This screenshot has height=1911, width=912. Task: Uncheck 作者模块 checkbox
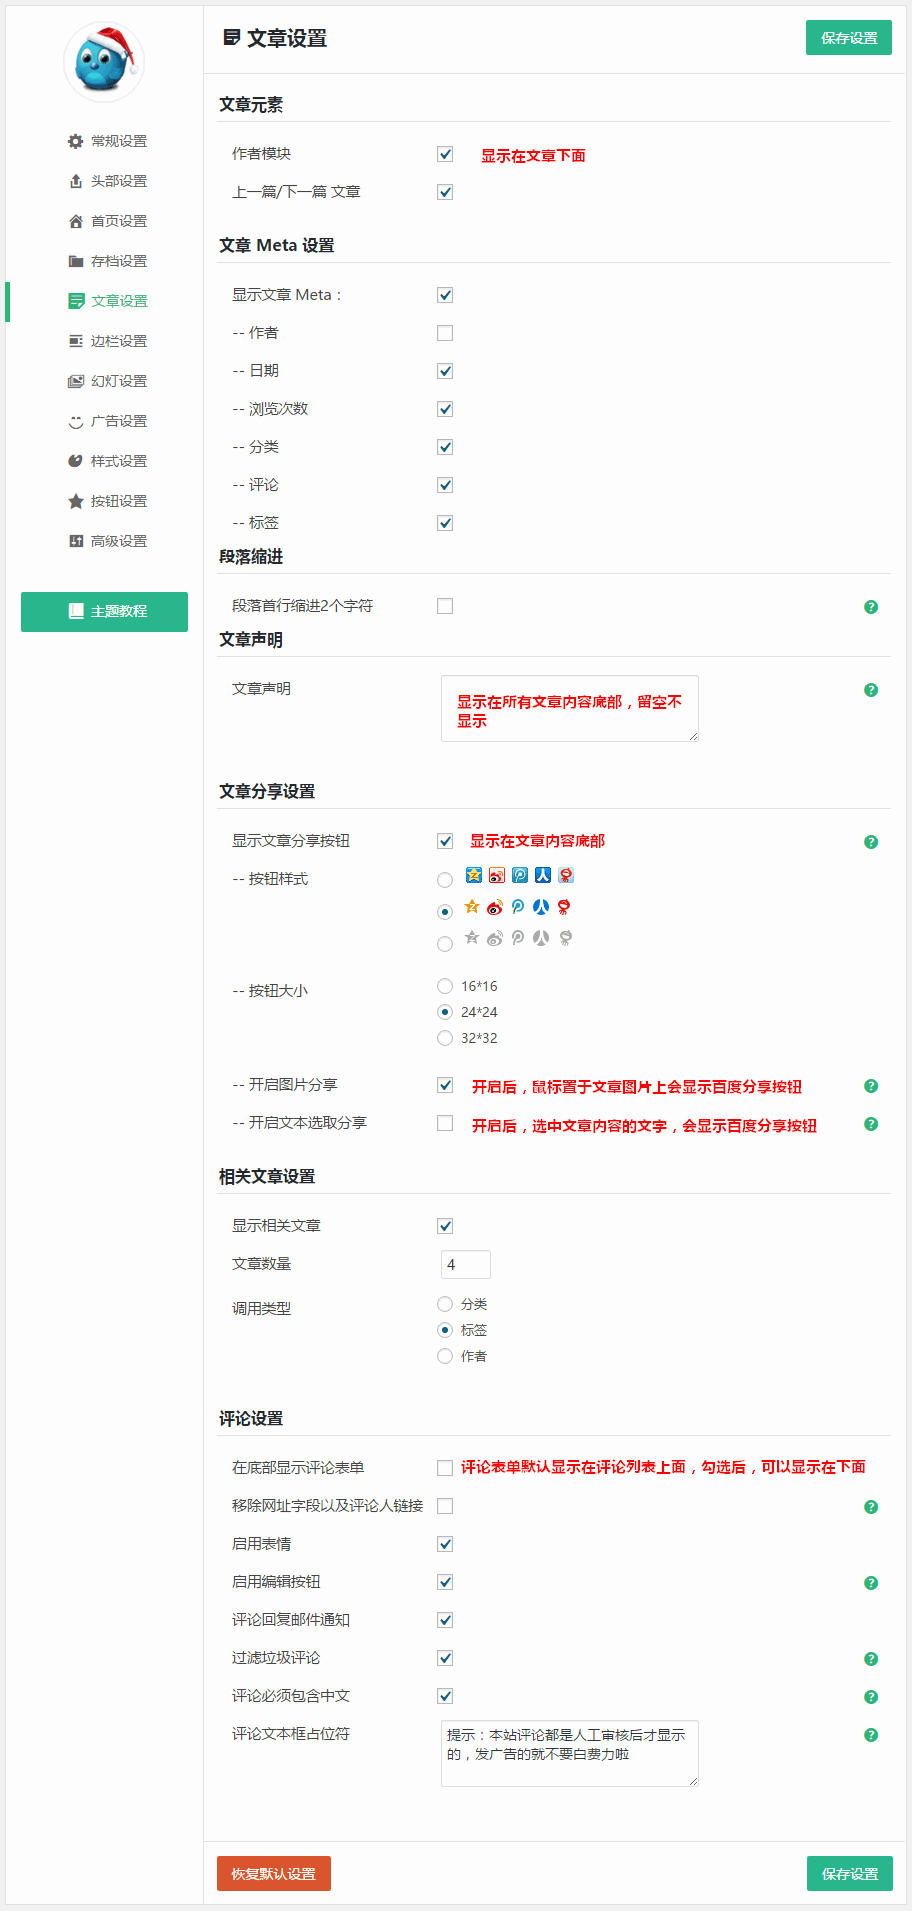[445, 154]
